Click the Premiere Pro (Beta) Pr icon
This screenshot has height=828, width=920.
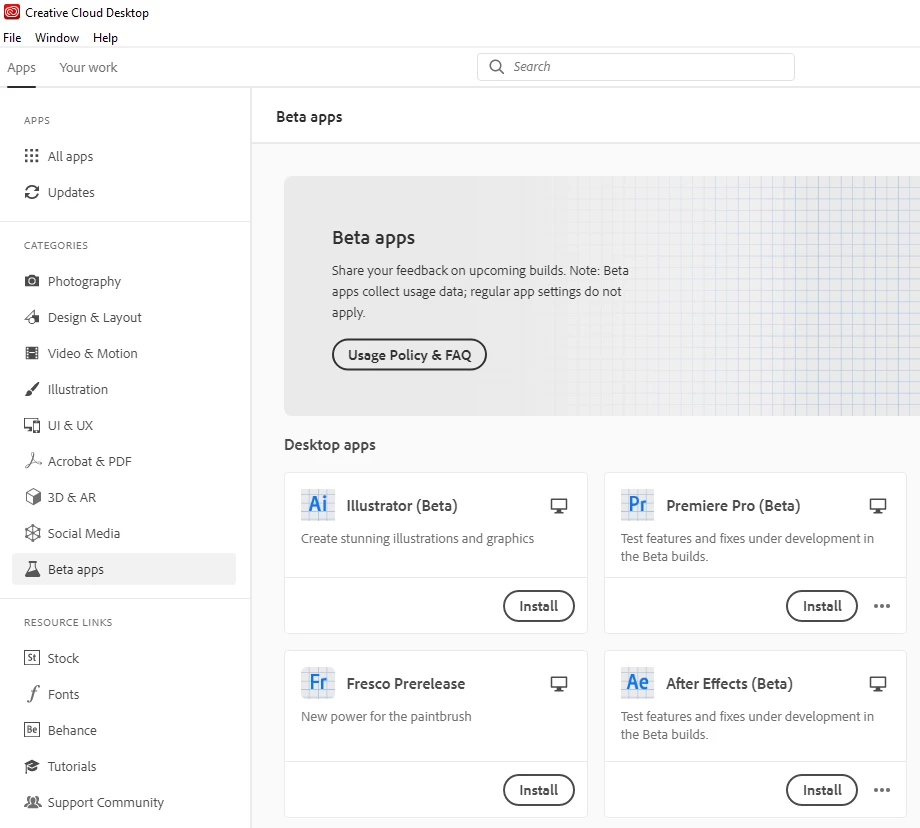point(637,505)
